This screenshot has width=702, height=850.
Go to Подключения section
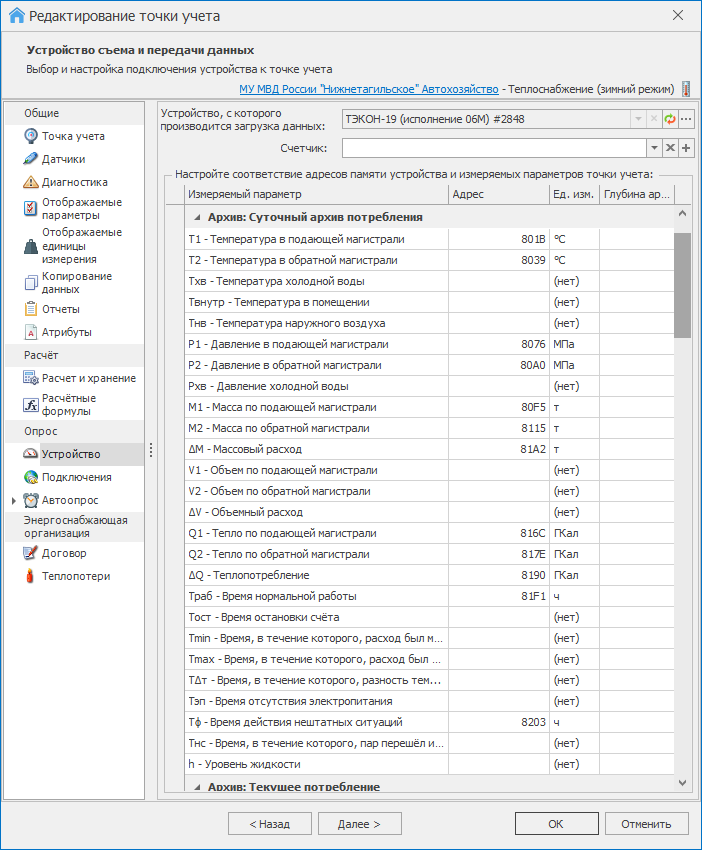76,477
